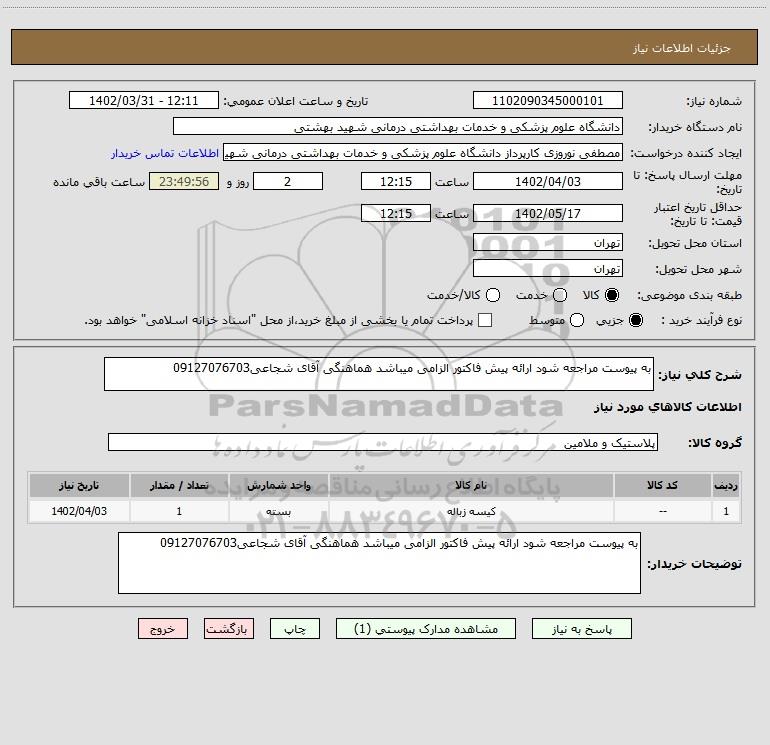The width and height of the screenshot is (770, 745).
Task: Click the price validity hour 12:15 field
Action: pos(396,213)
